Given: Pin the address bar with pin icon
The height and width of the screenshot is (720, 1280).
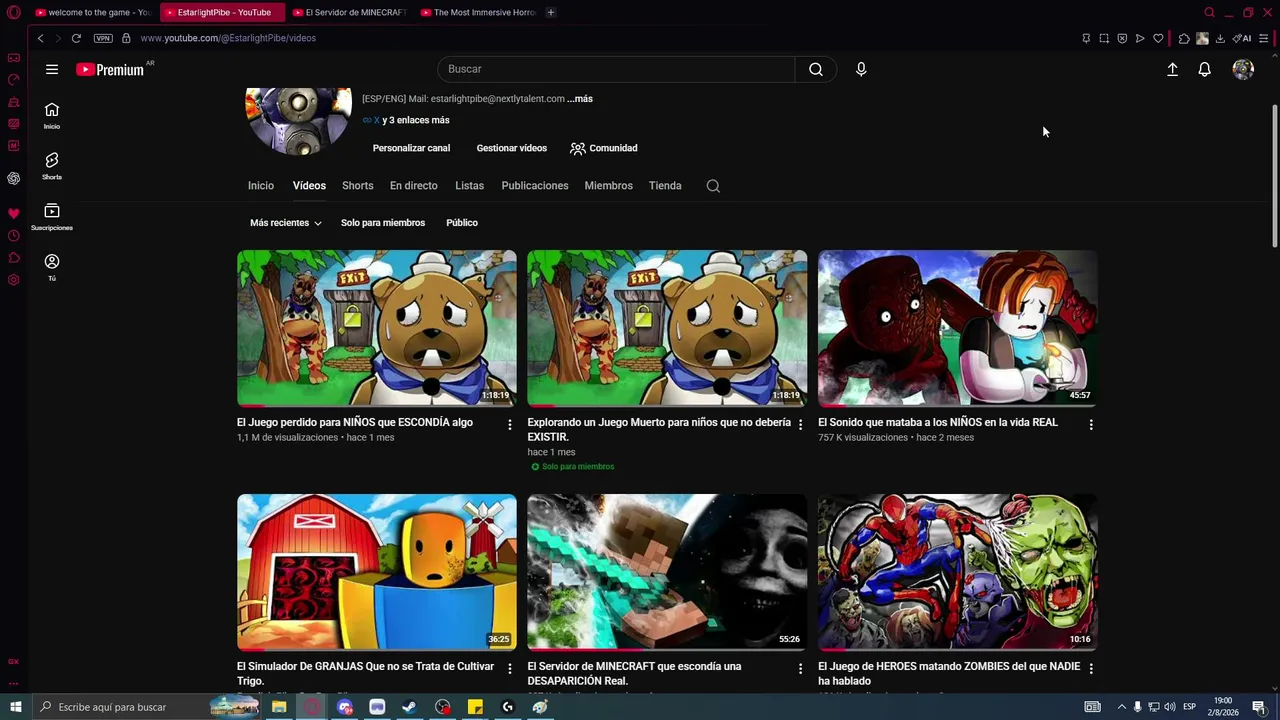Looking at the screenshot, I should pos(1086,38).
